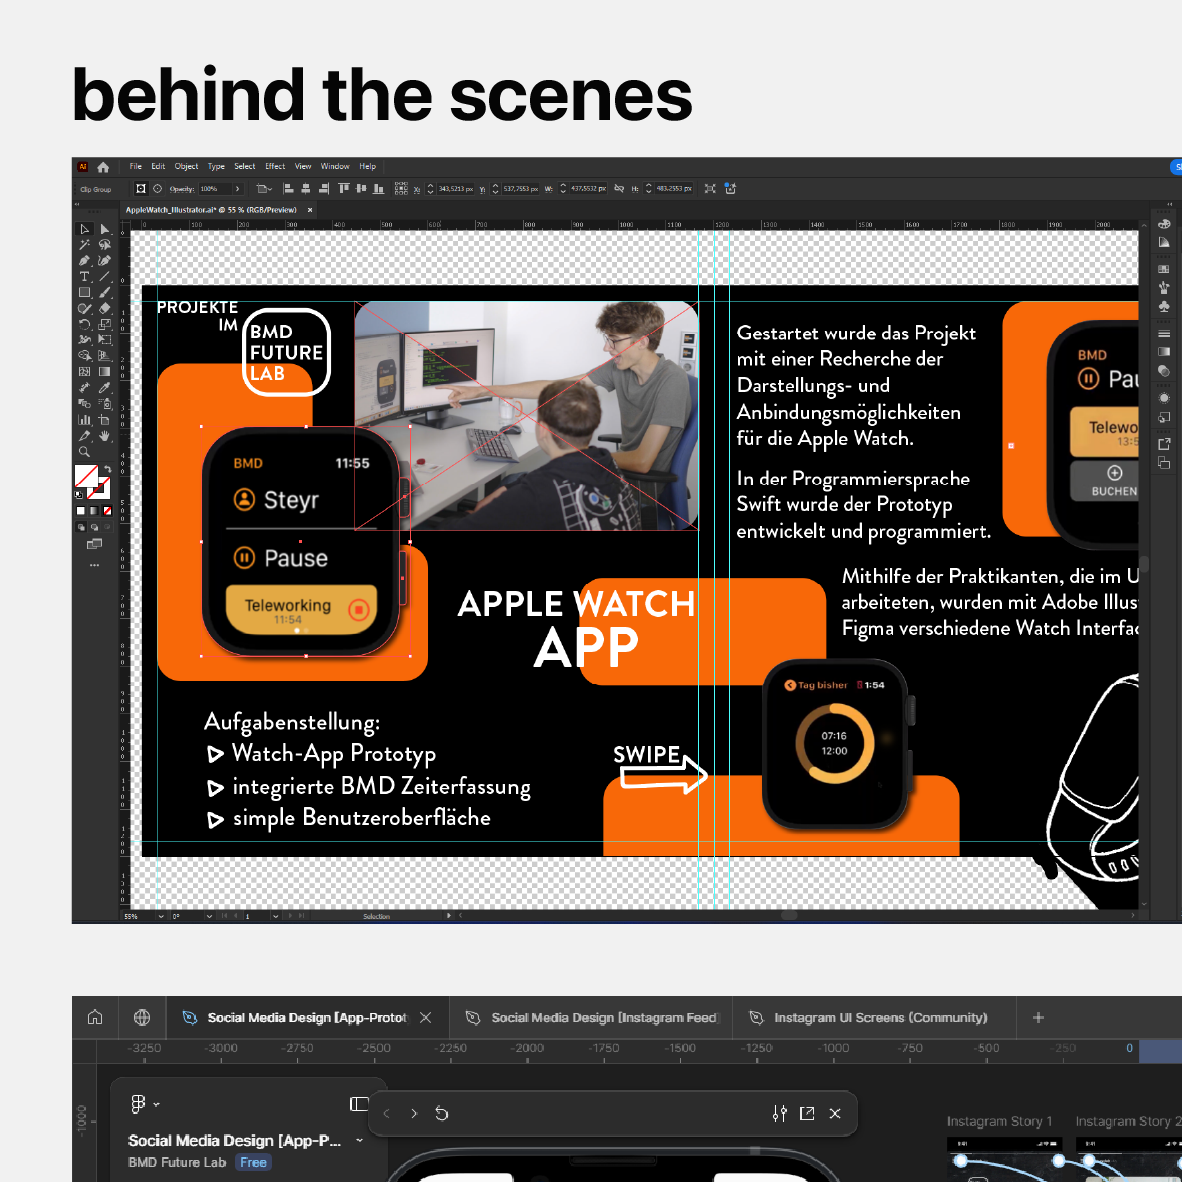Viewport: 1182px width, 1182px height.
Task: Select the Free Transform tool
Action: (105, 340)
